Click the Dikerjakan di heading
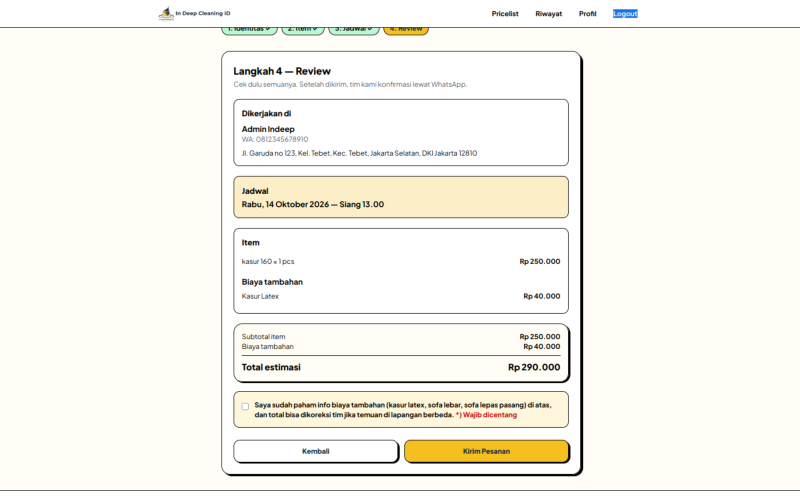Screen dimensions: 800x500 tap(266, 113)
